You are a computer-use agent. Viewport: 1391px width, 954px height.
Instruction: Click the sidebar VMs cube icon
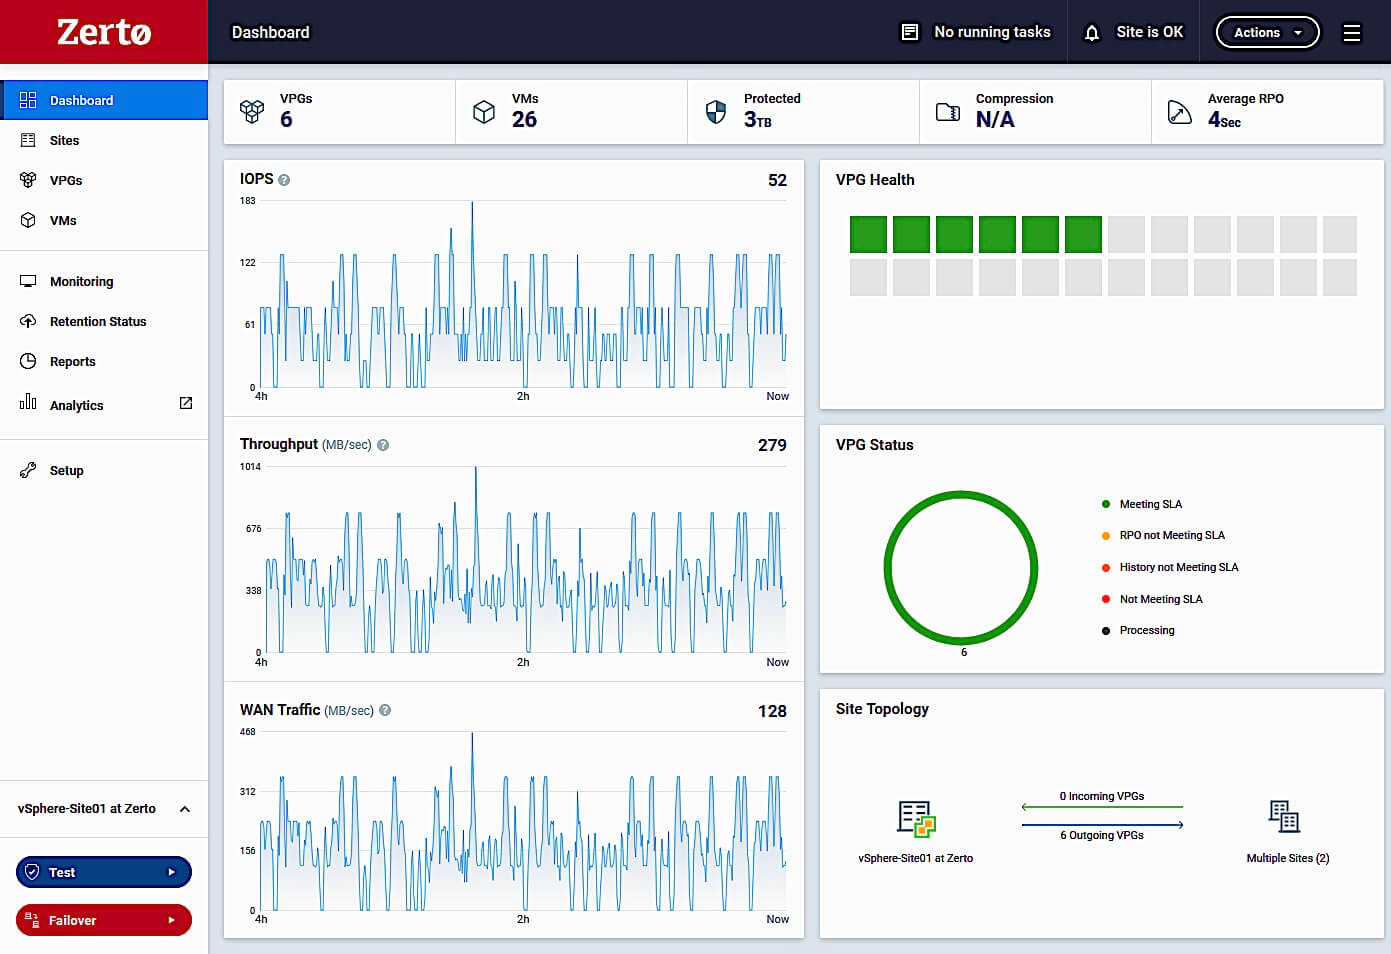point(28,220)
